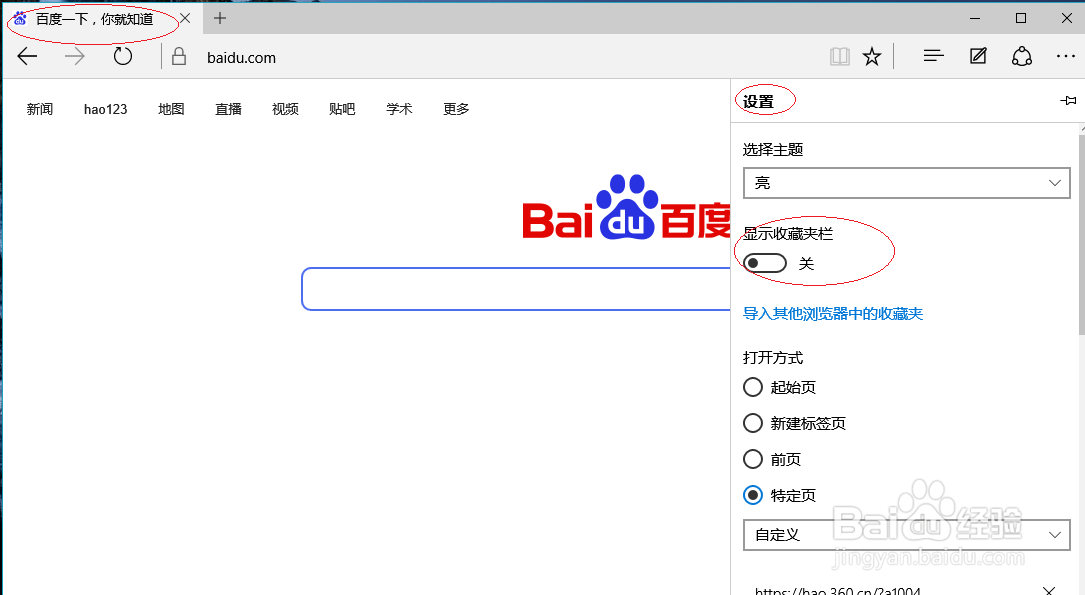Close the Edge browser window
The height and width of the screenshot is (595, 1085).
point(1066,18)
